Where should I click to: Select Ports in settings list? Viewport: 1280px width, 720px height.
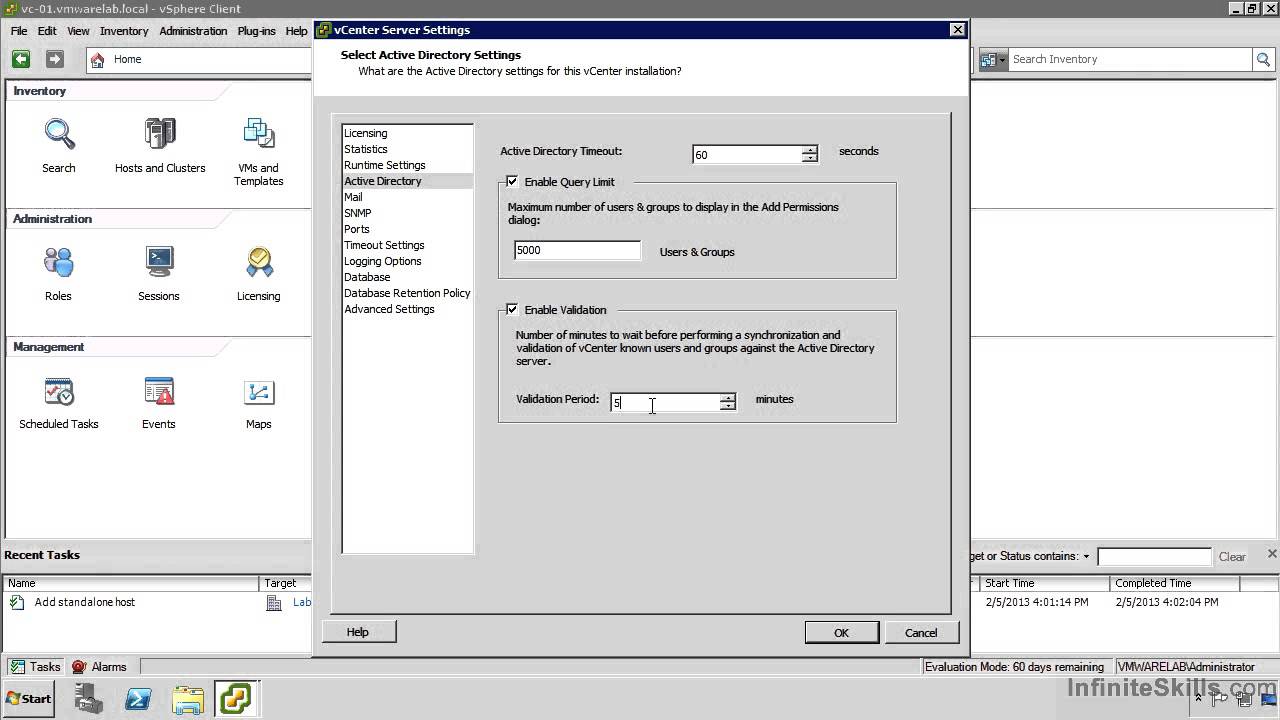pos(407,229)
